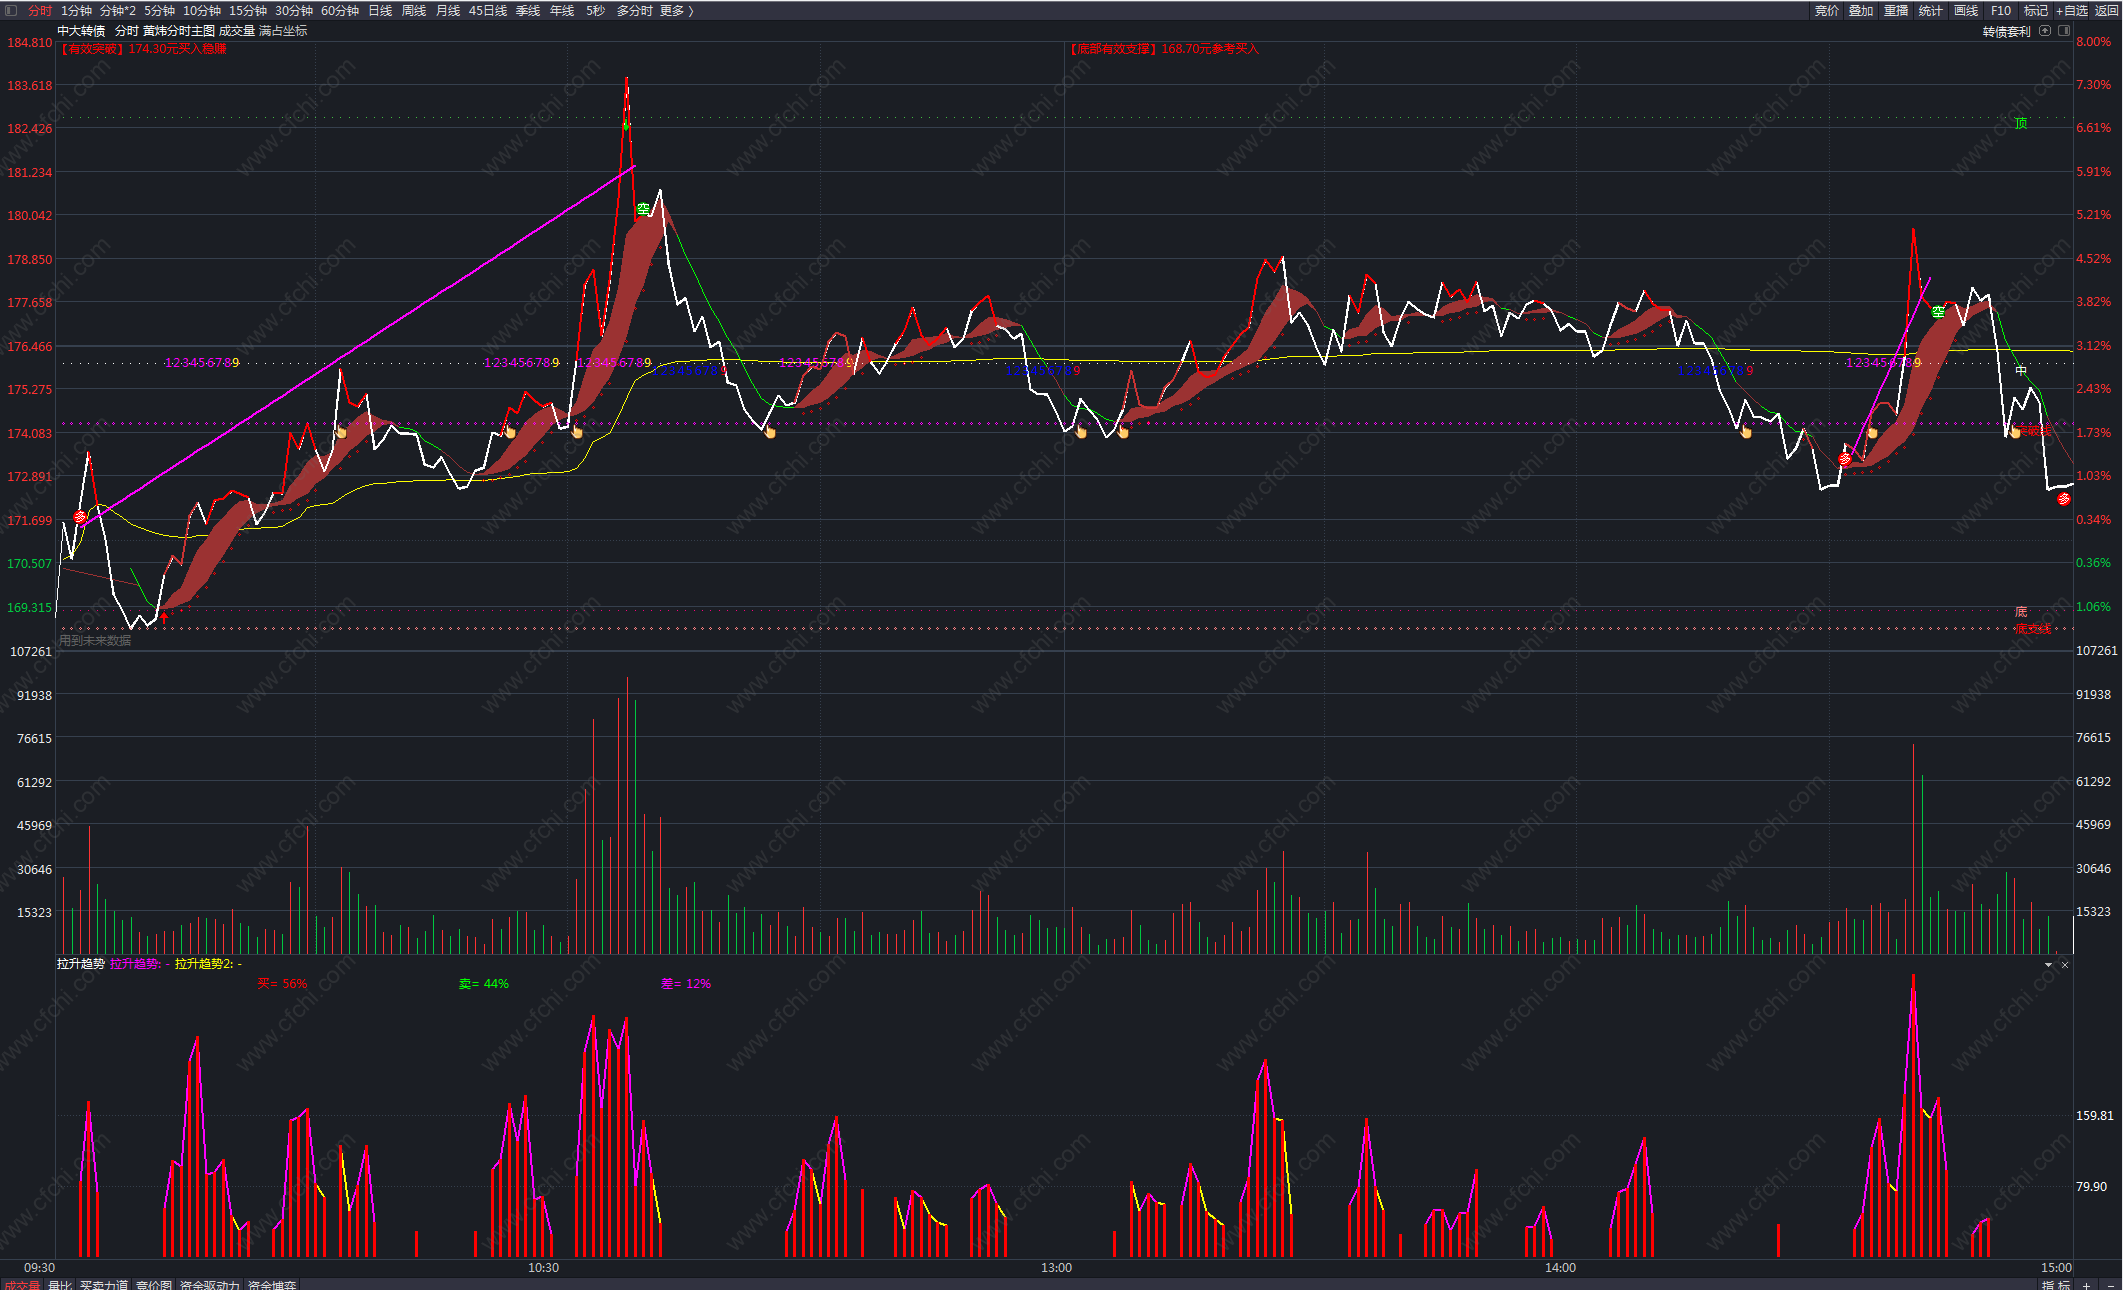The image size is (2123, 1290).
Task: Open the 拉升趋势 panel dropdown arrow
Action: click(2048, 965)
